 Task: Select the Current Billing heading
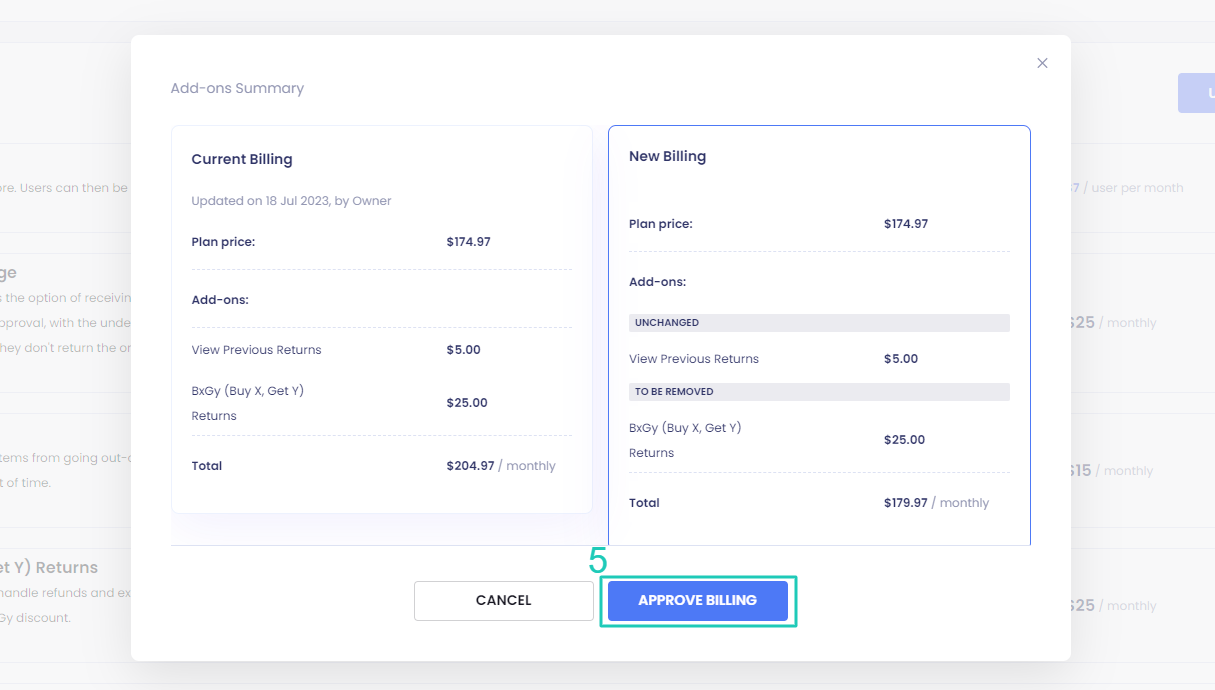click(242, 159)
